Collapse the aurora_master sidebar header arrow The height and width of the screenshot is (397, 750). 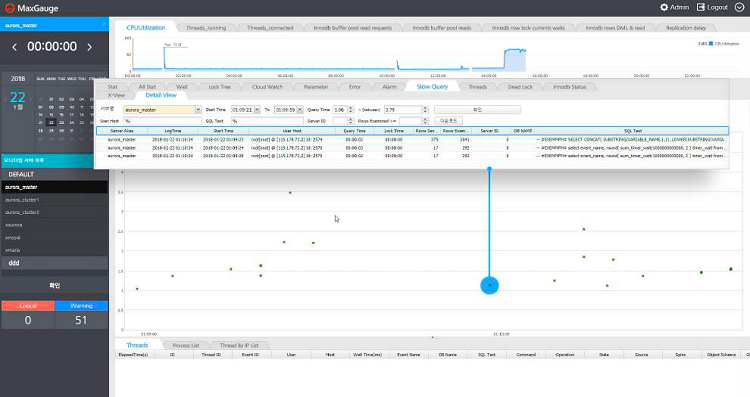(x=103, y=25)
